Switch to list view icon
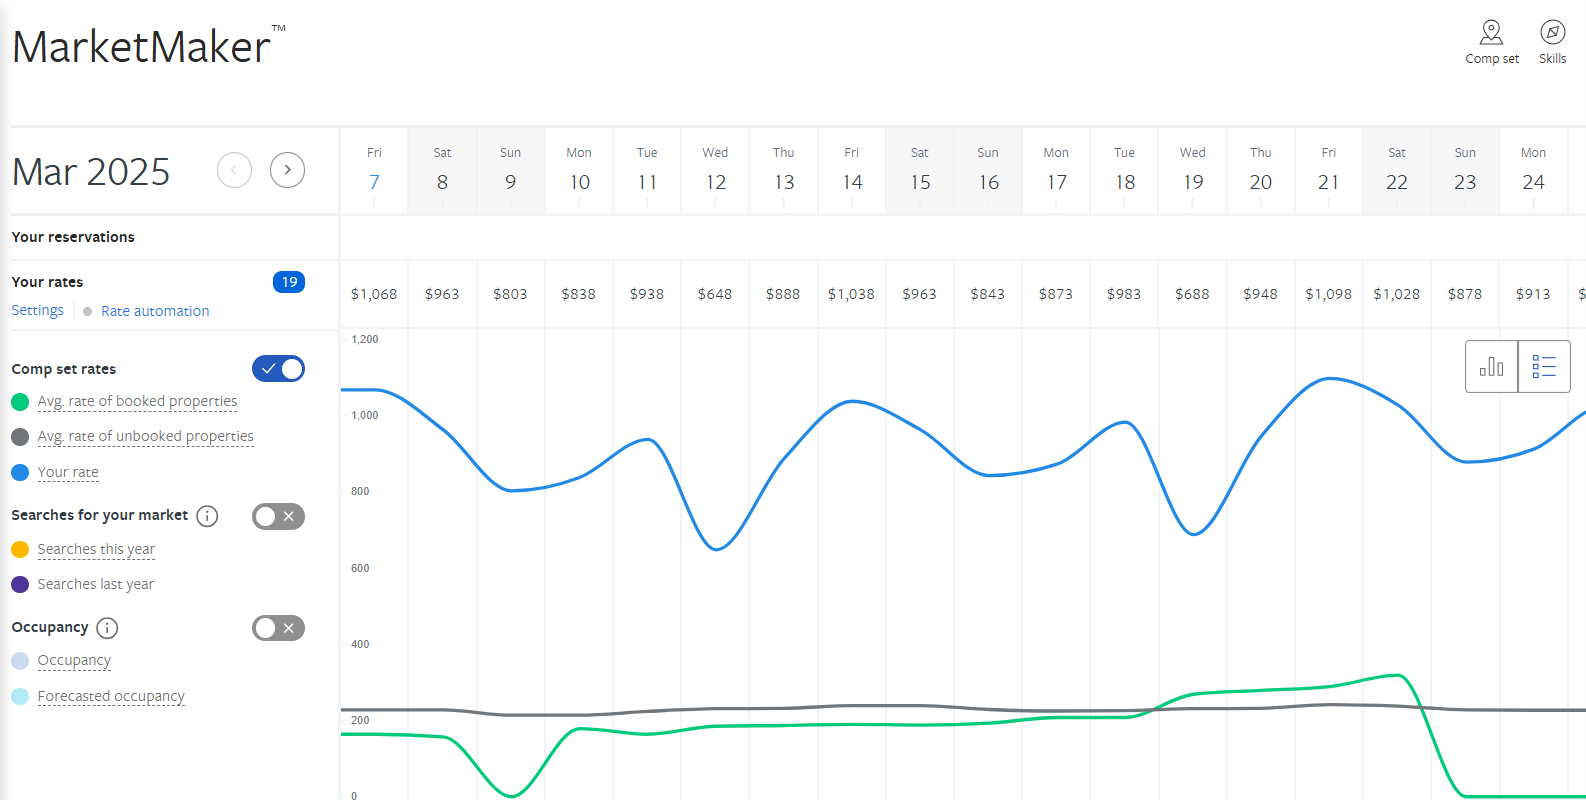This screenshot has width=1586, height=800. pyautogui.click(x=1544, y=366)
